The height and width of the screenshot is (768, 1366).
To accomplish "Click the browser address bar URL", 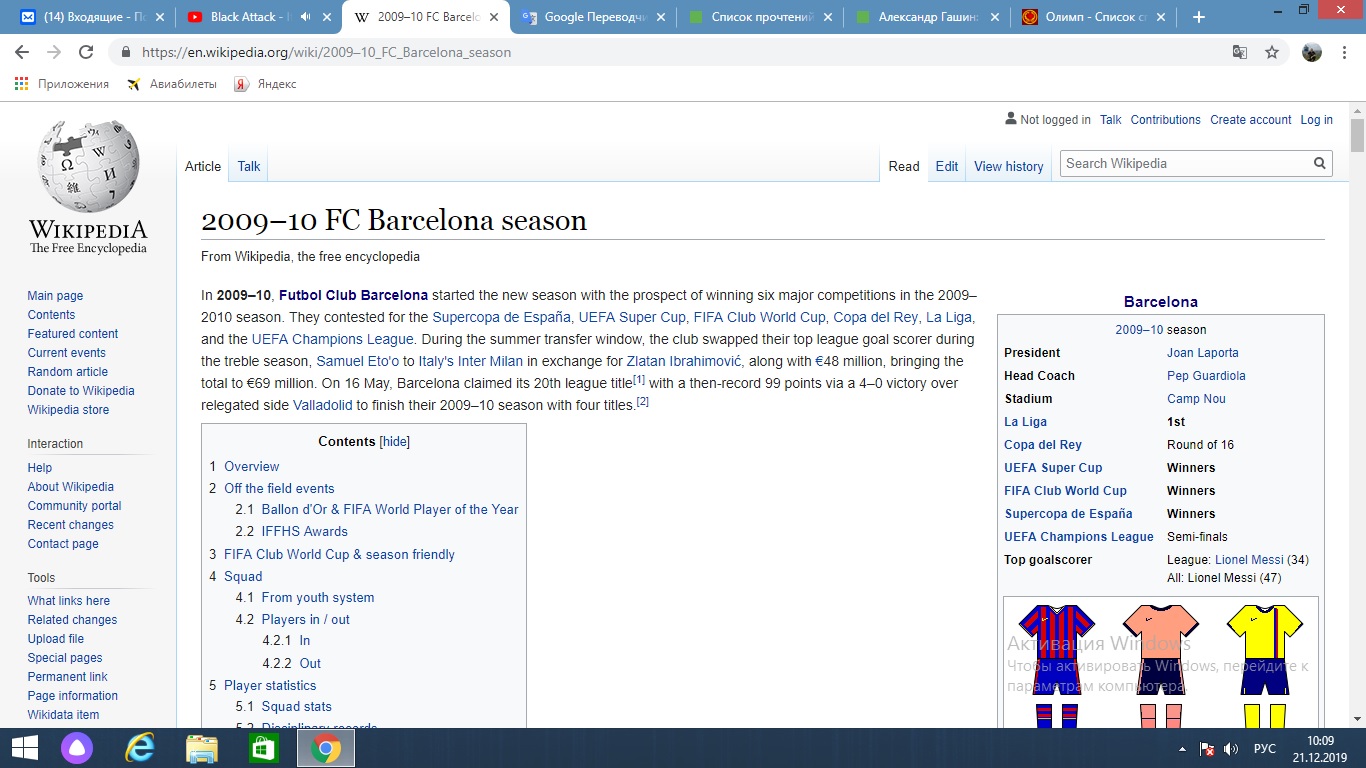I will (326, 52).
